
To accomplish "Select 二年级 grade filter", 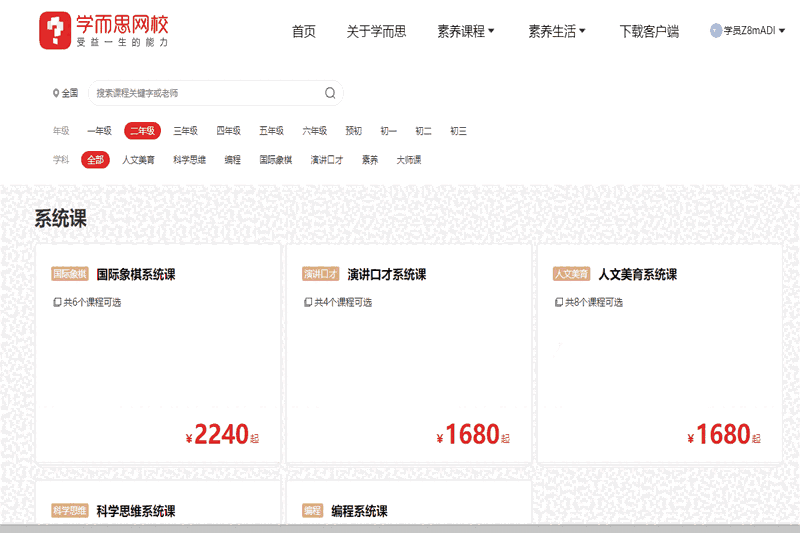I will point(142,131).
